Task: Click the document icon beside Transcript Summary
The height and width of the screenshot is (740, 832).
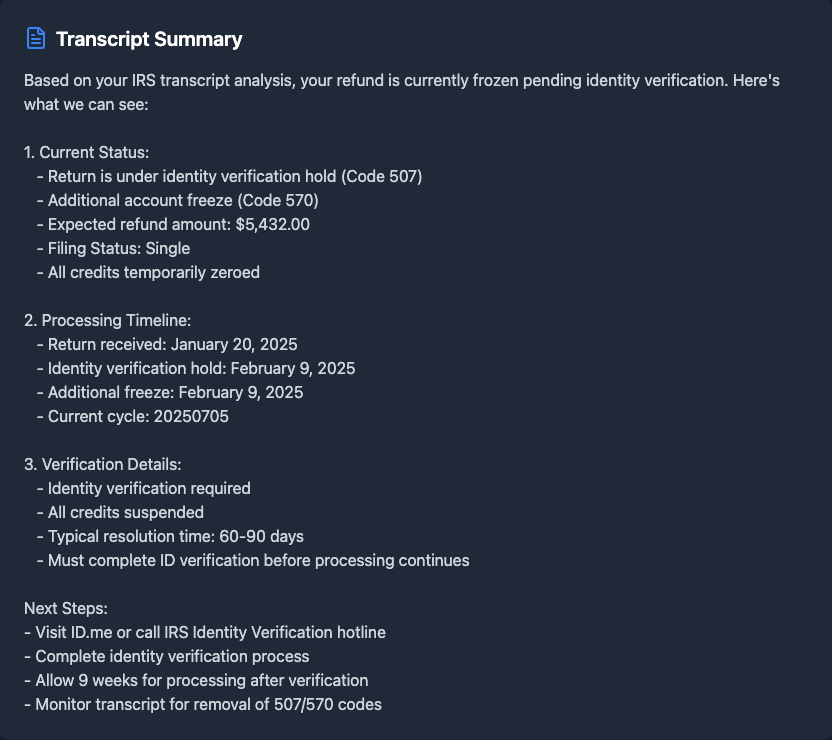Action: click(x=36, y=39)
